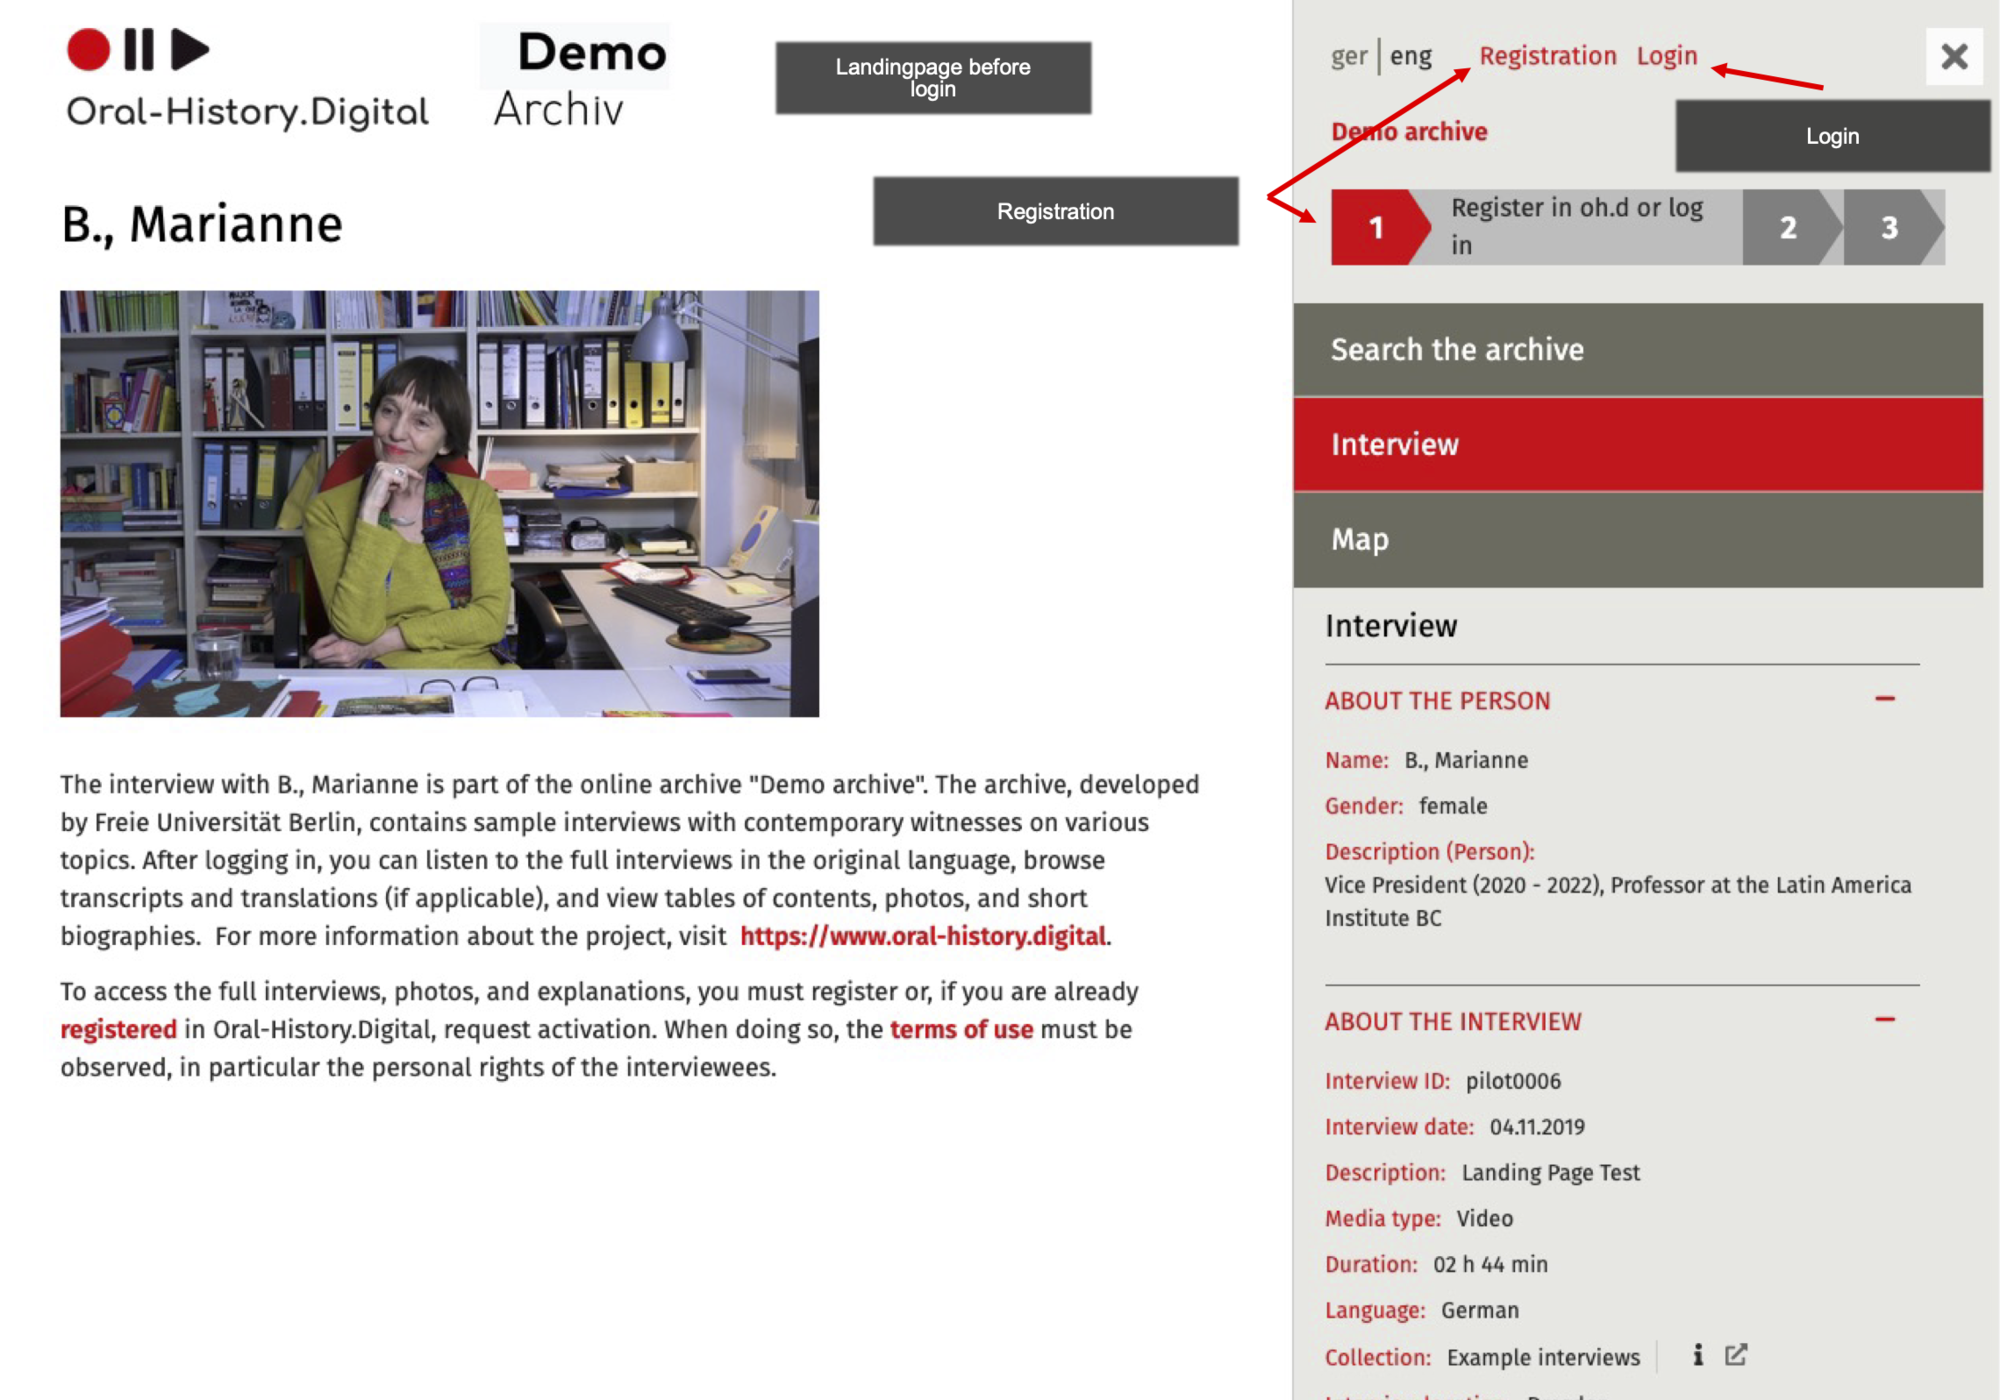Image resolution: width=2000 pixels, height=1400 pixels.
Task: Click step 2 in registration workflow
Action: [1788, 227]
